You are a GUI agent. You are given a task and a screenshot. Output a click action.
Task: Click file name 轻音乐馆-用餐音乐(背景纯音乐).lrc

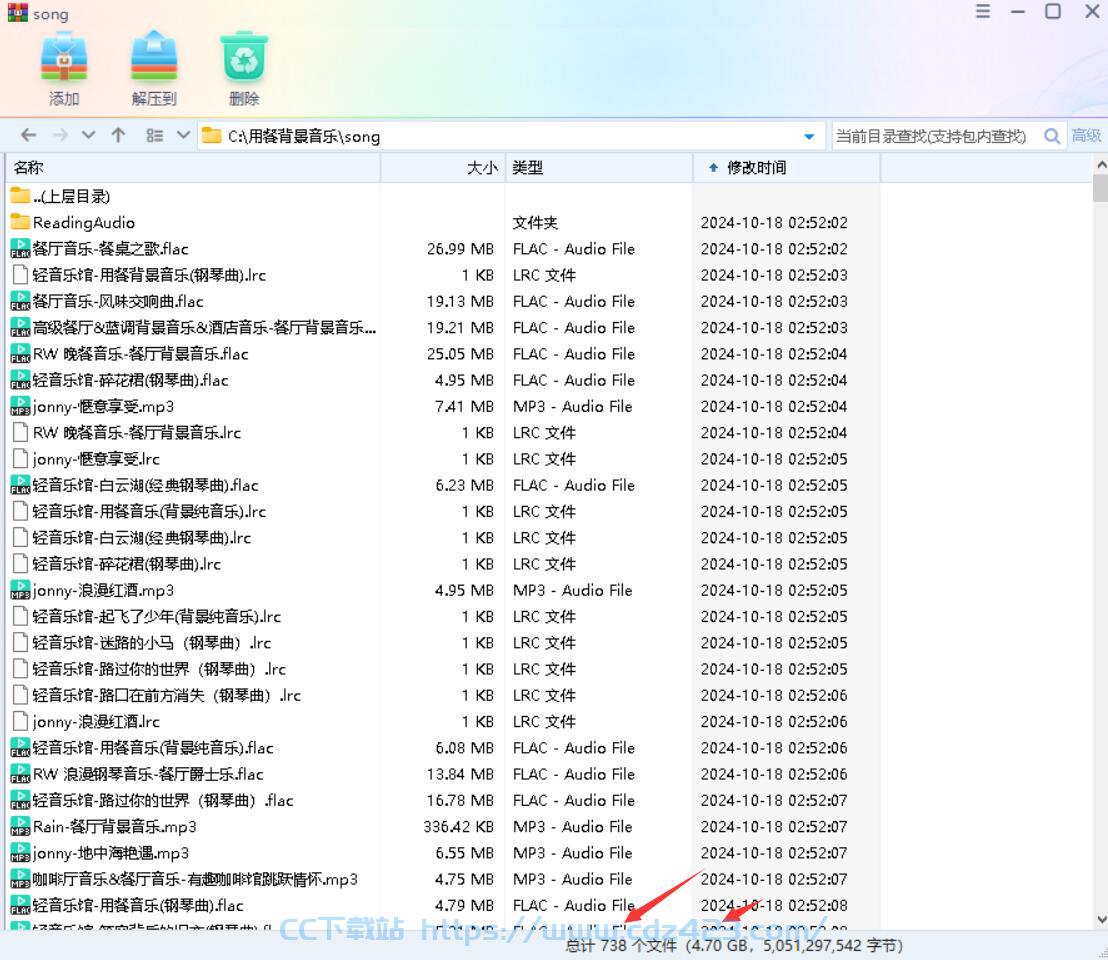pos(149,511)
